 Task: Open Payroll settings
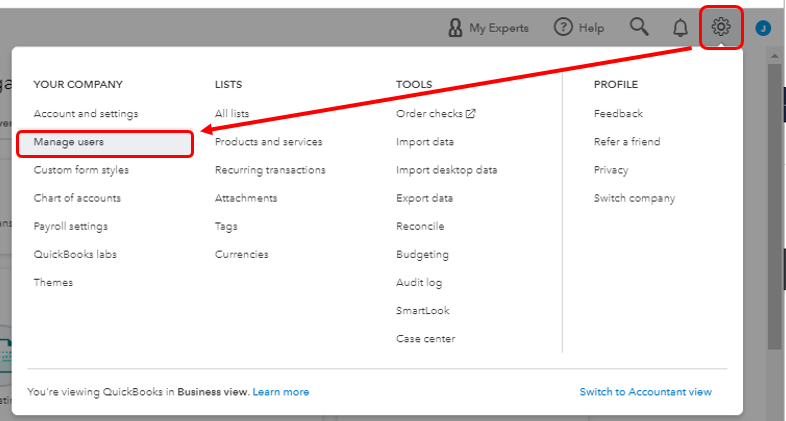point(70,226)
